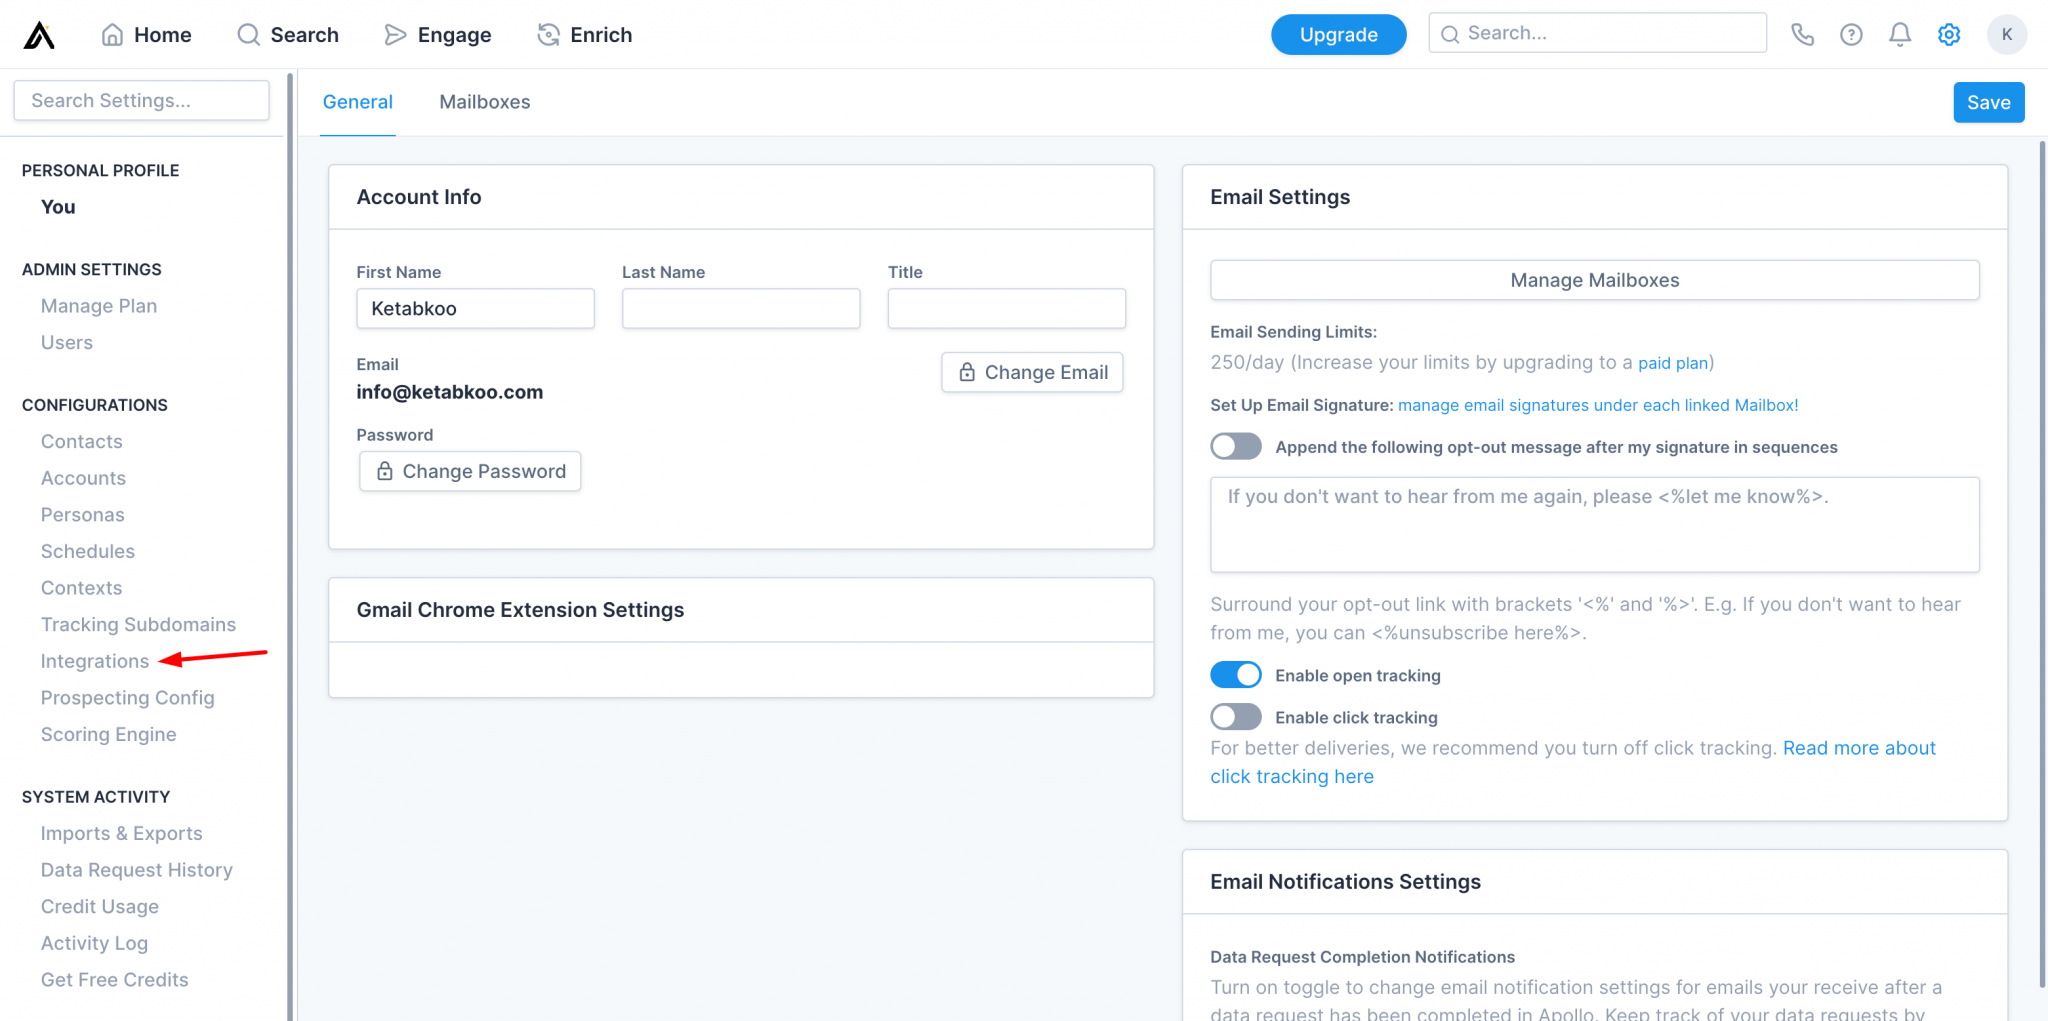The height and width of the screenshot is (1021, 2048).
Task: Open the user avatar K menu
Action: [x=2006, y=35]
